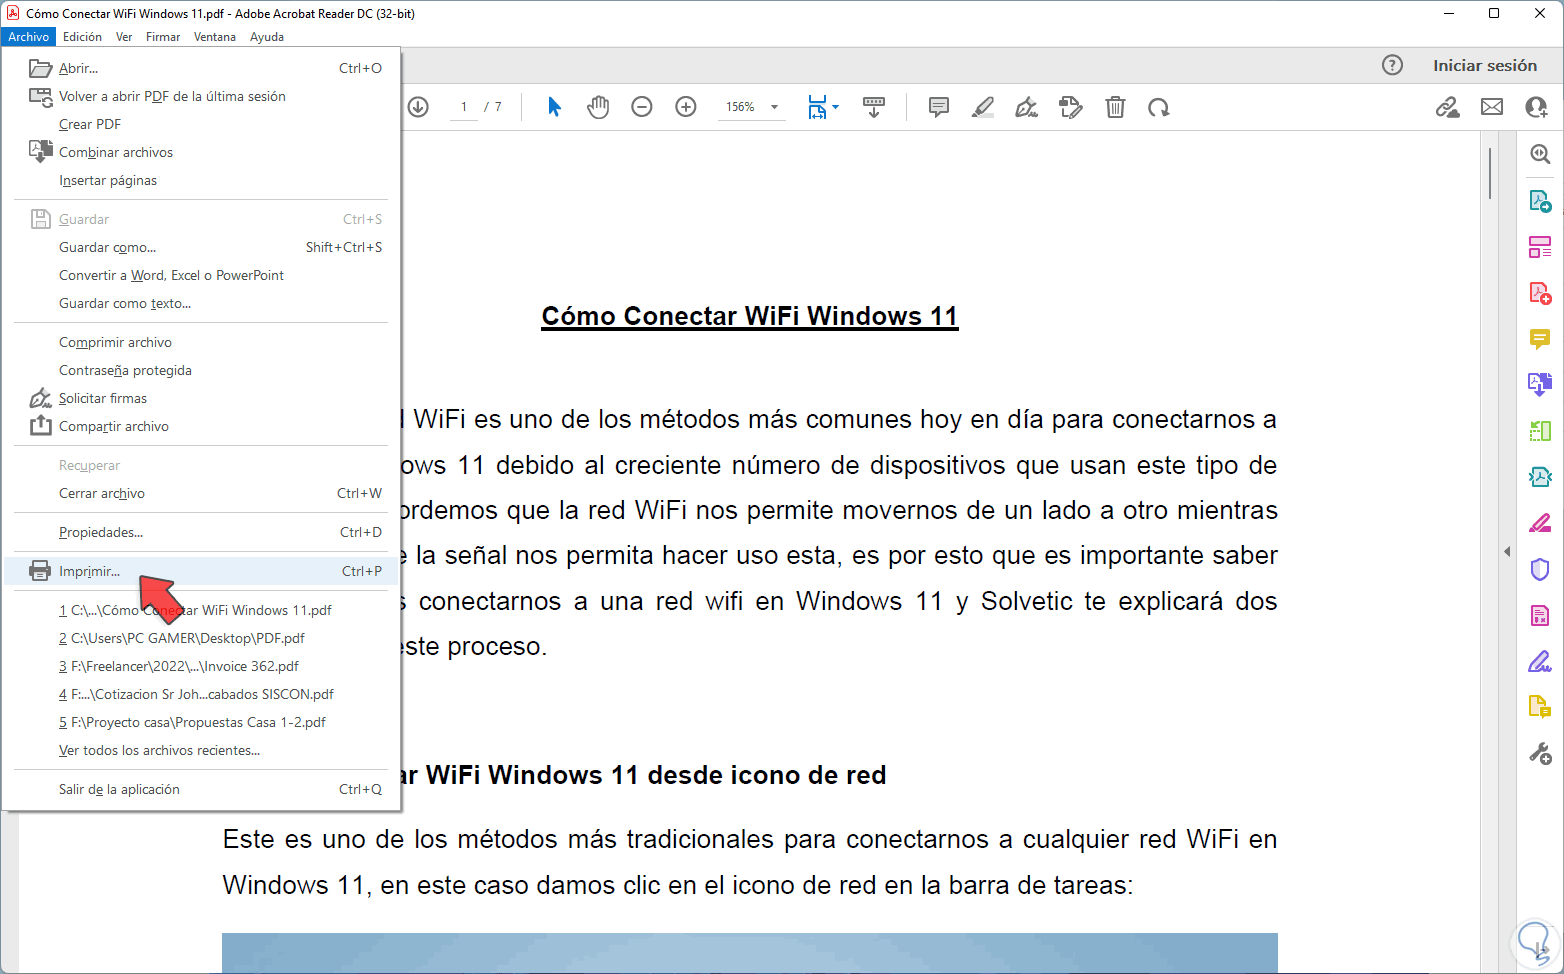The image size is (1564, 974).
Task: Select Compartir archivo
Action: pyautogui.click(x=201, y=426)
